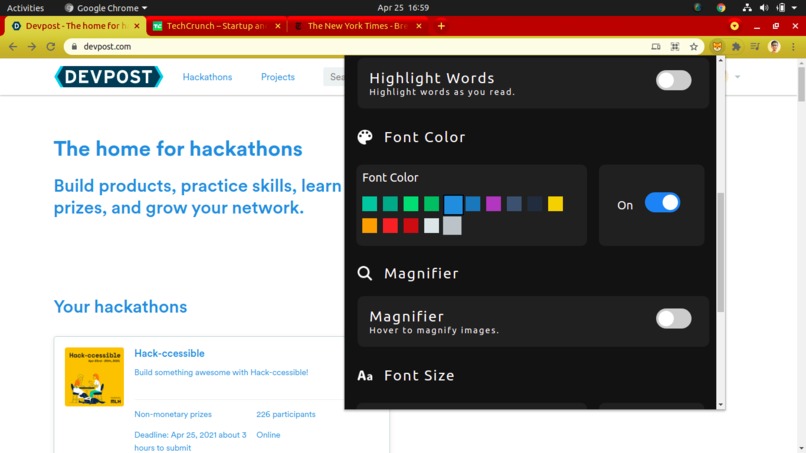Pick the leftmost teal font color swatch

pyautogui.click(x=370, y=204)
